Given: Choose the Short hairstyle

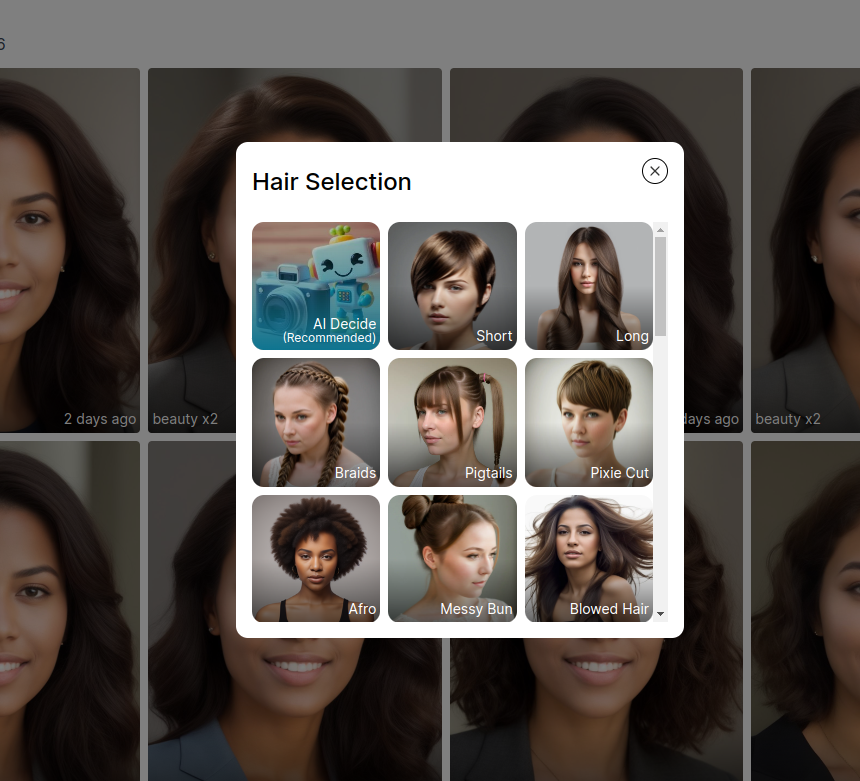Looking at the screenshot, I should click(x=452, y=286).
